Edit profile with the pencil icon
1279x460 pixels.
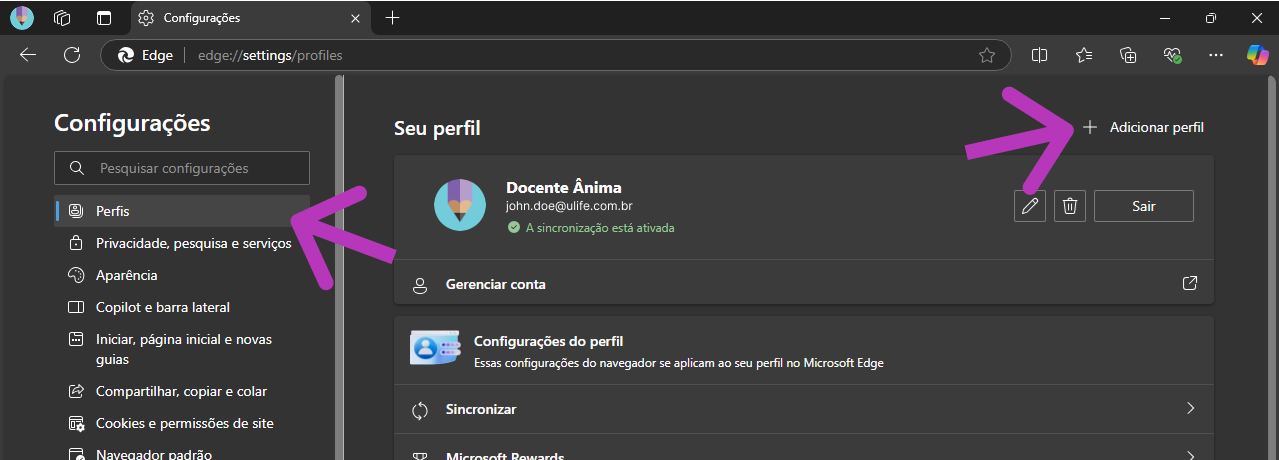tap(1030, 206)
